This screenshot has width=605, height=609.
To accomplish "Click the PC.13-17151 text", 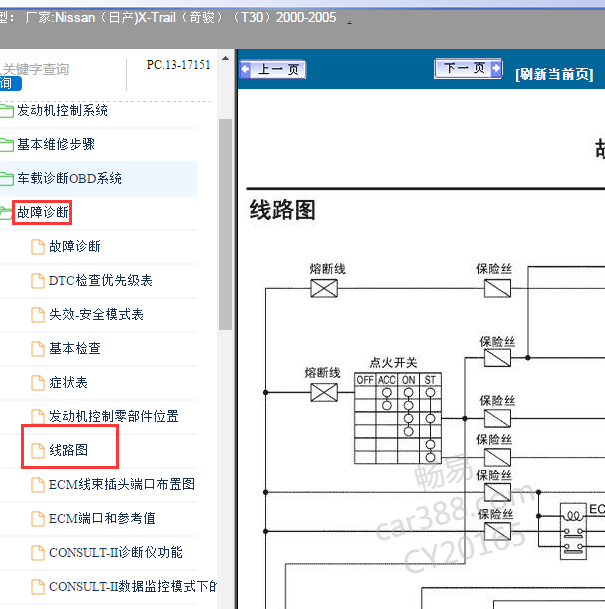I will point(178,65).
